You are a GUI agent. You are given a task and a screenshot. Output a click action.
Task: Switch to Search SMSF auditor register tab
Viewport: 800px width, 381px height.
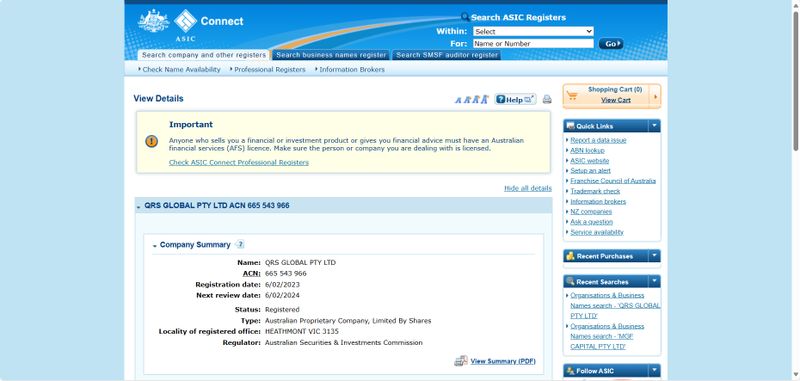(x=446, y=55)
